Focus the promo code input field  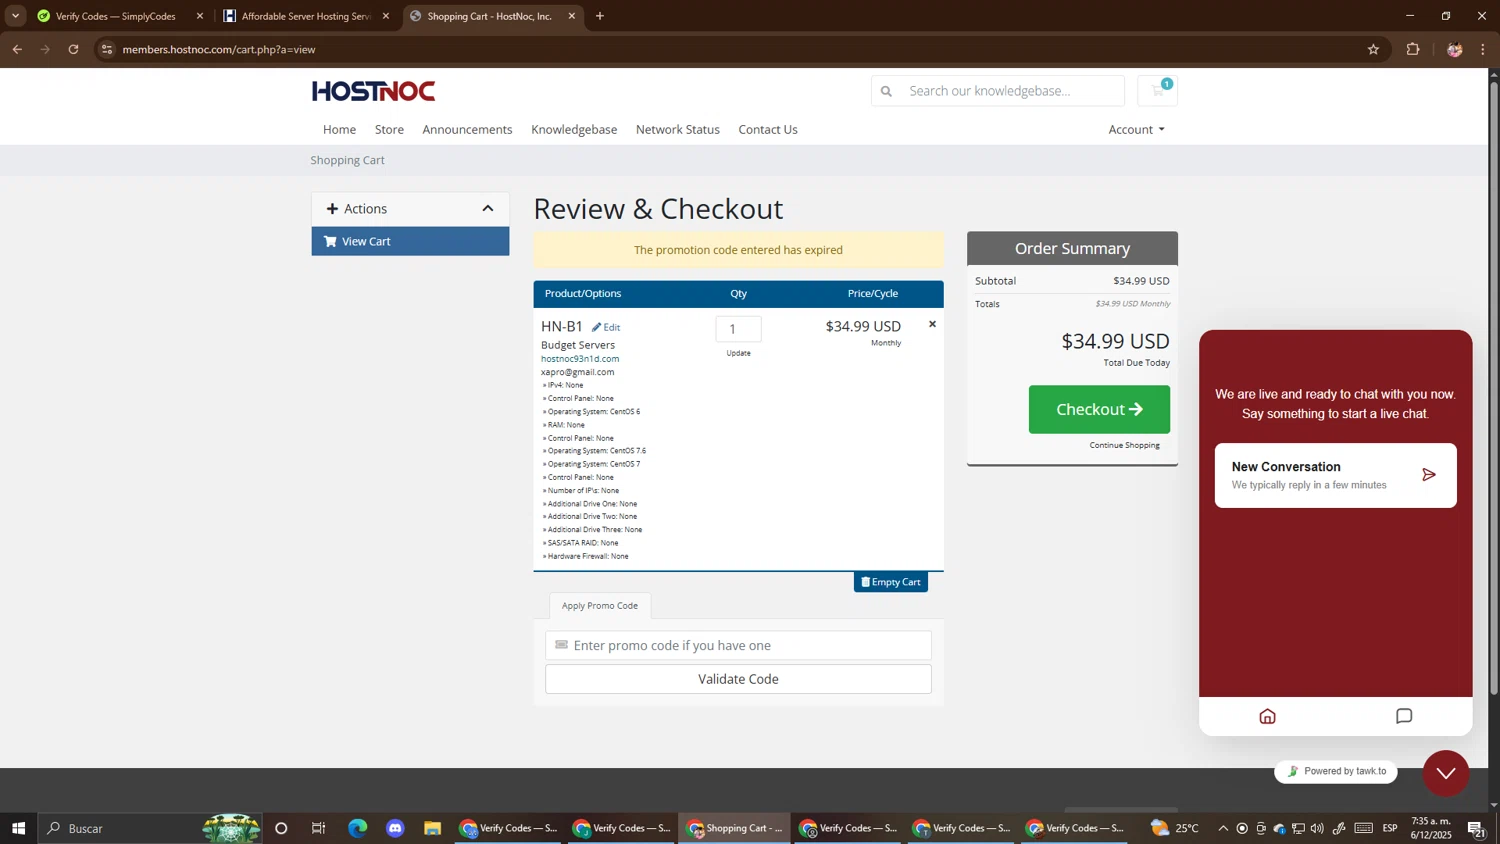pyautogui.click(x=738, y=645)
